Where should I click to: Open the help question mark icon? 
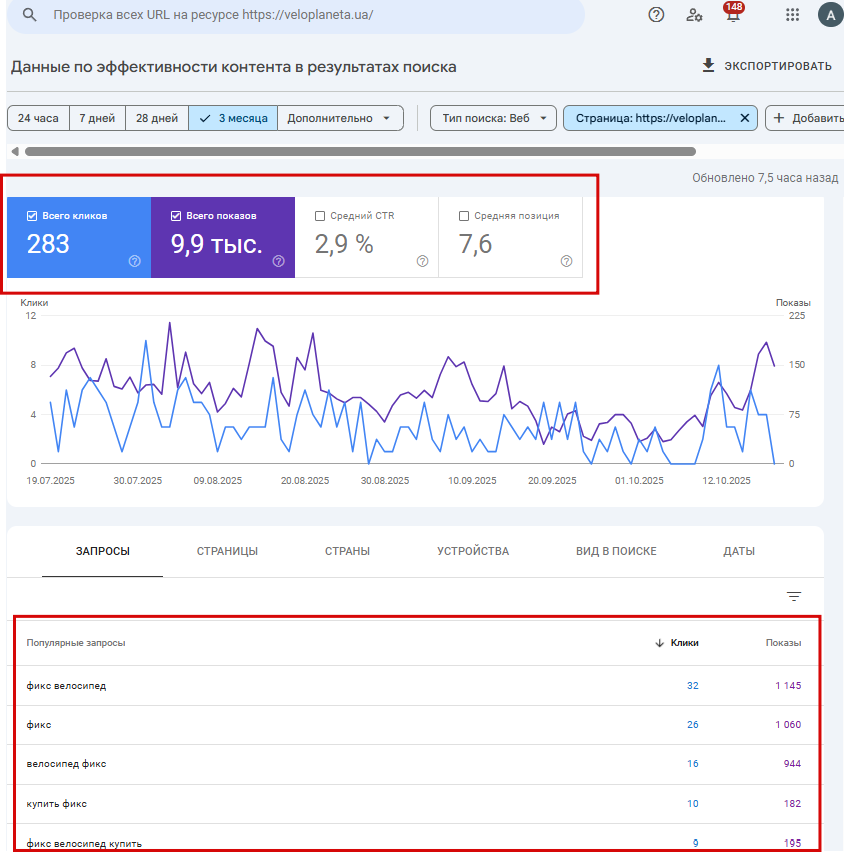coord(657,15)
